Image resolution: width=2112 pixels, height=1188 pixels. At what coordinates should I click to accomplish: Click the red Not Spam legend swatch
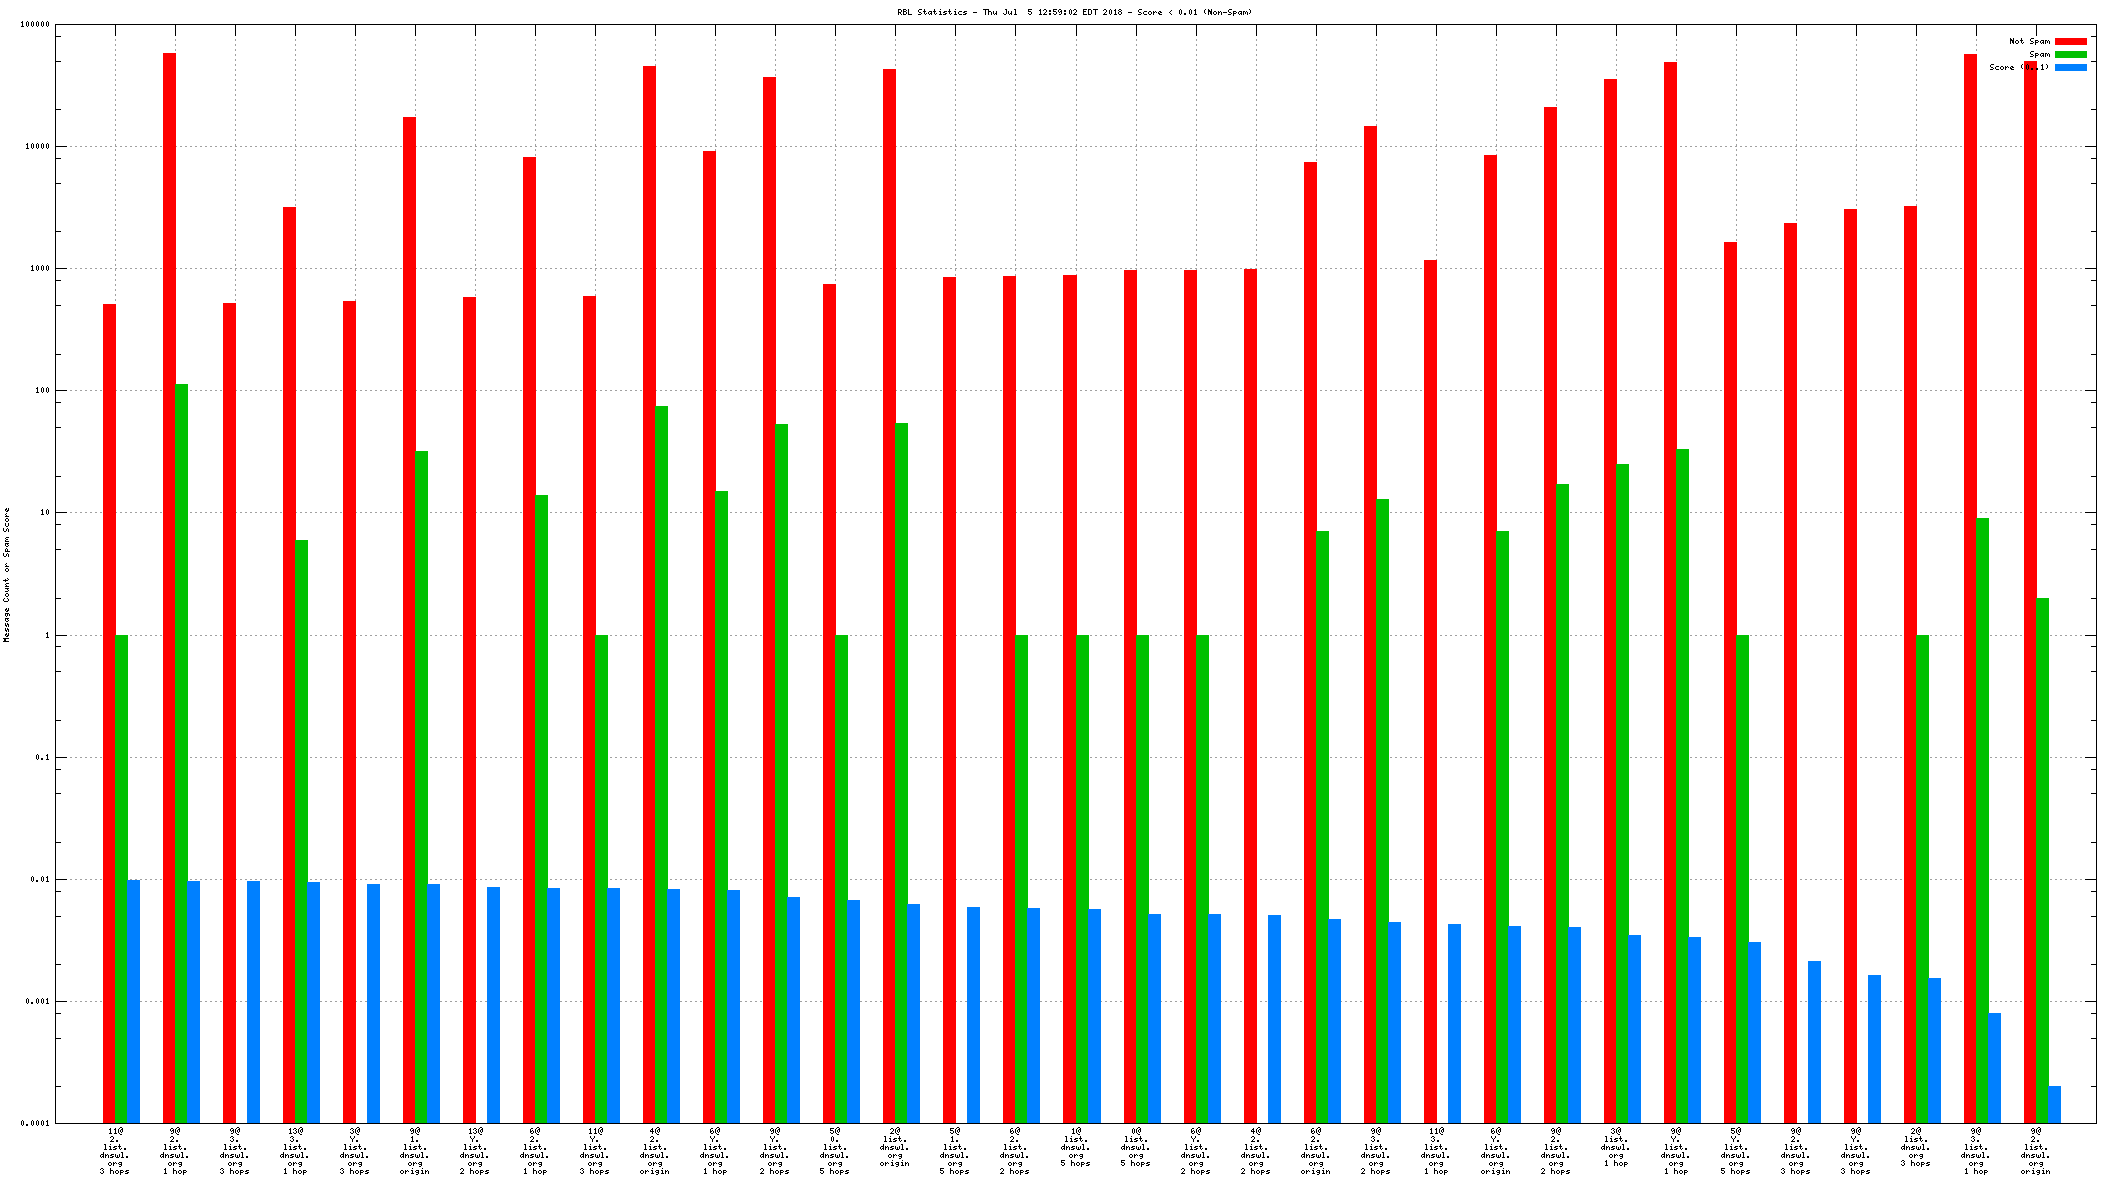2070,42
